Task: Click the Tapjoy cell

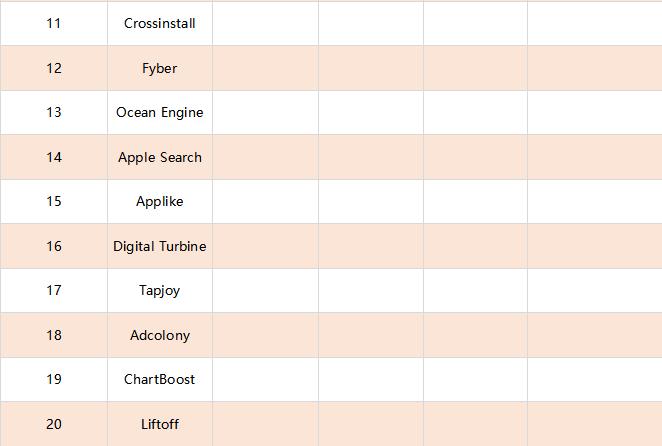Action: coord(160,290)
